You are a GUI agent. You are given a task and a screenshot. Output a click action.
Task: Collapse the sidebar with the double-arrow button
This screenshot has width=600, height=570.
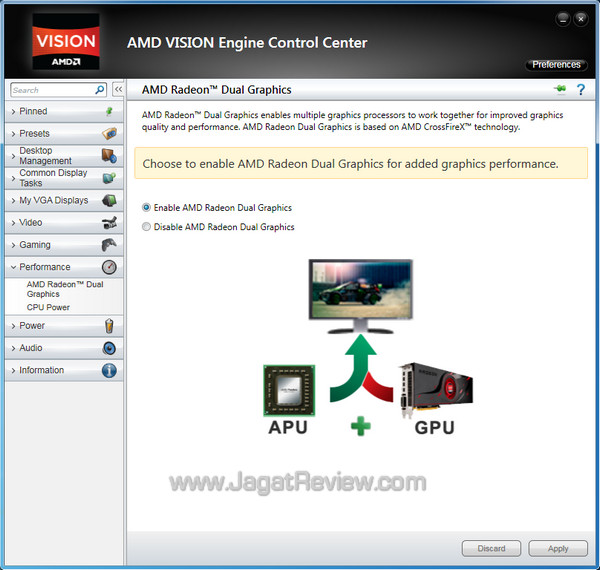118,90
